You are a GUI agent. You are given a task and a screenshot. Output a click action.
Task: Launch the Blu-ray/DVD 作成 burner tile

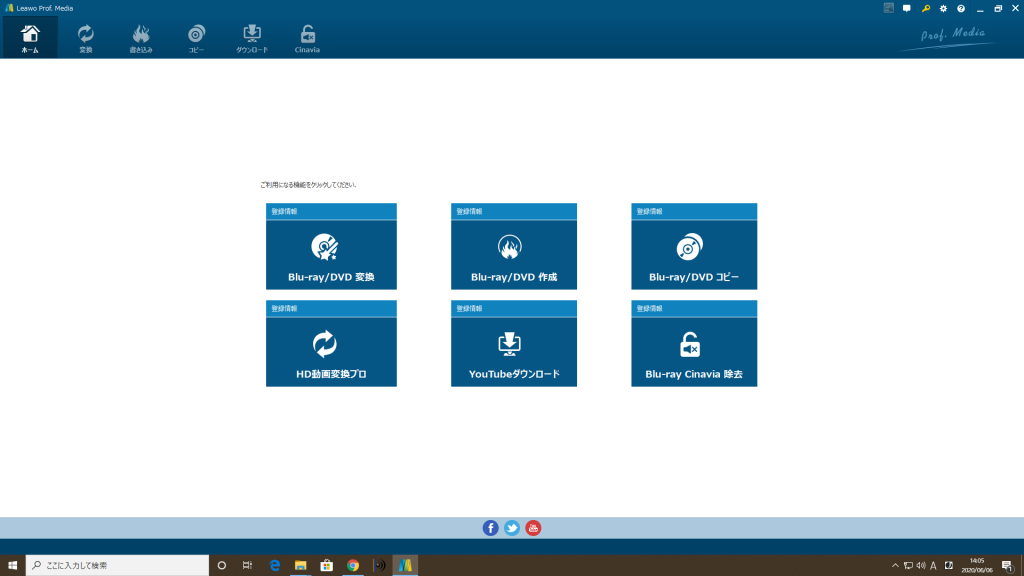tap(513, 254)
